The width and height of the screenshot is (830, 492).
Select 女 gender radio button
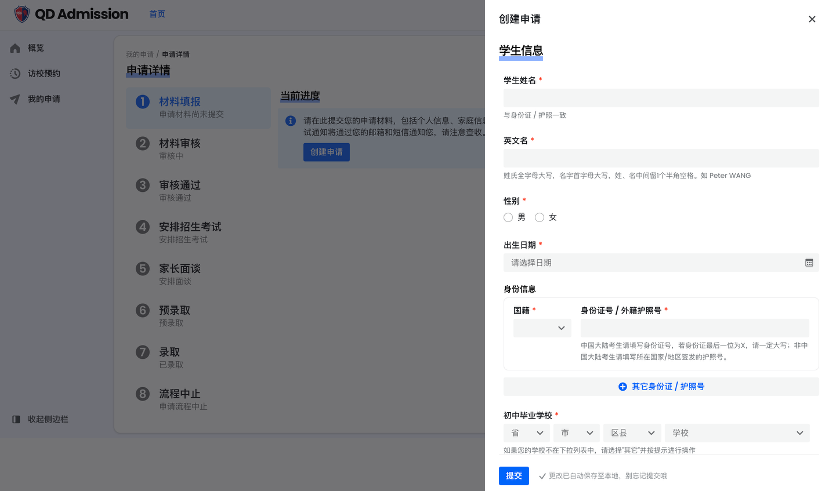(x=540, y=217)
